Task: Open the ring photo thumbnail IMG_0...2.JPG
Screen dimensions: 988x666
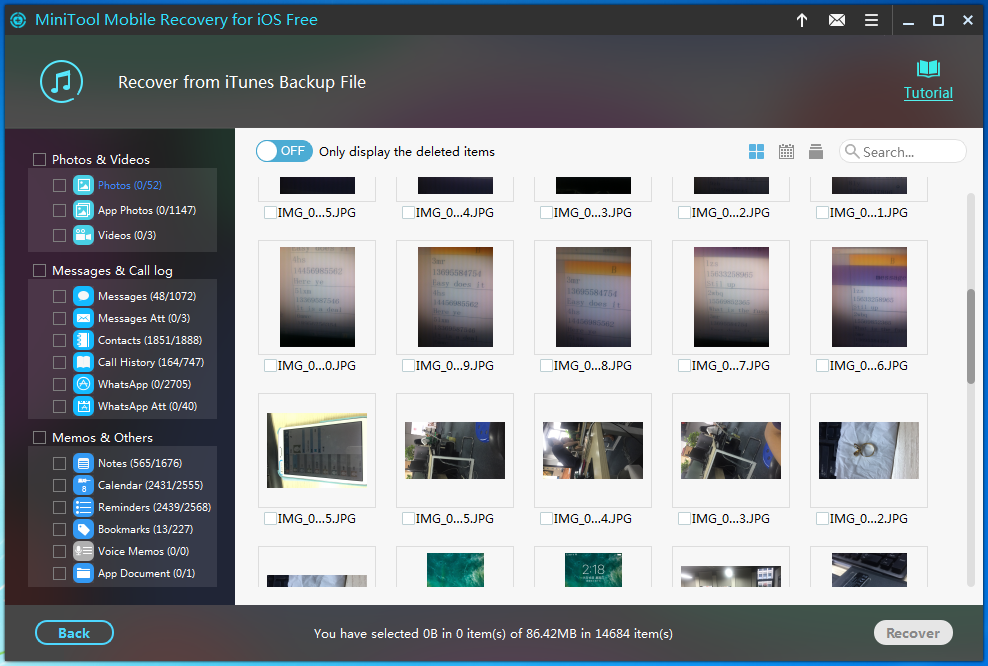Action: tap(869, 450)
